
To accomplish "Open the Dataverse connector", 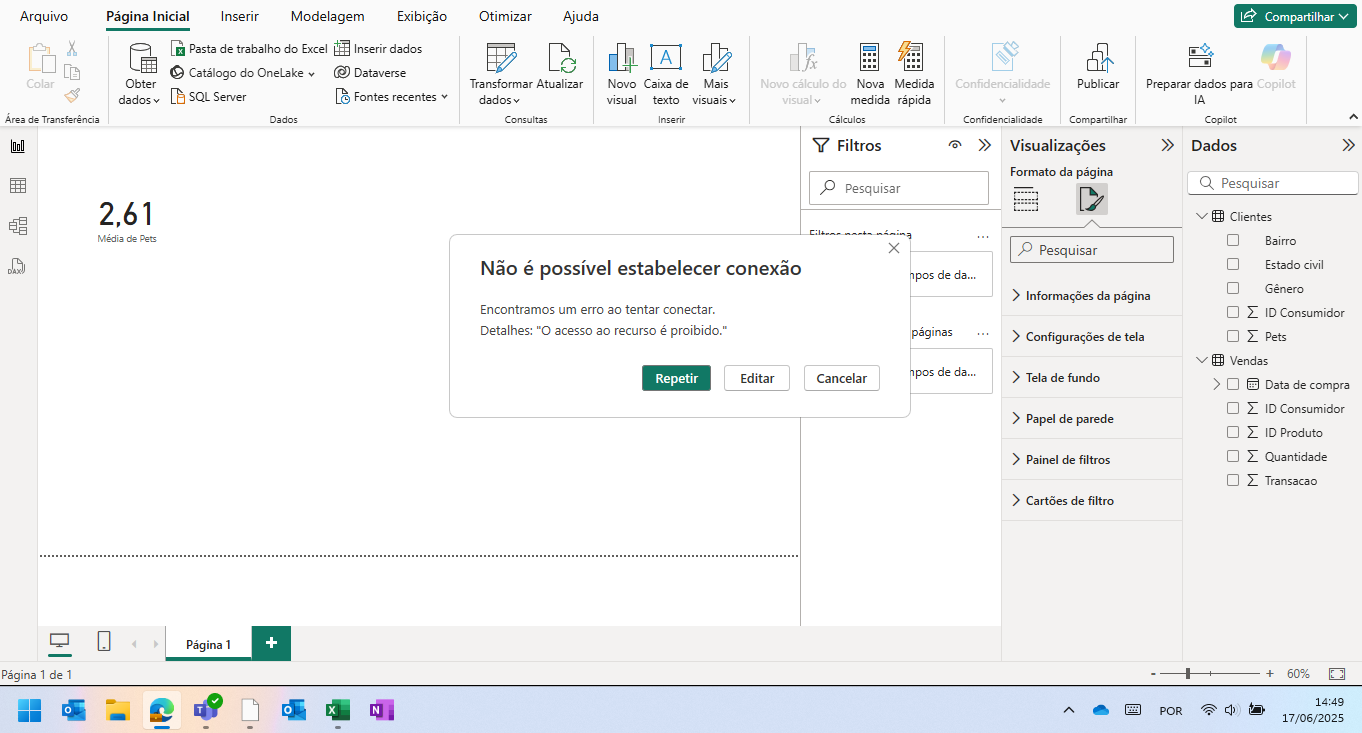I will click(x=370, y=72).
